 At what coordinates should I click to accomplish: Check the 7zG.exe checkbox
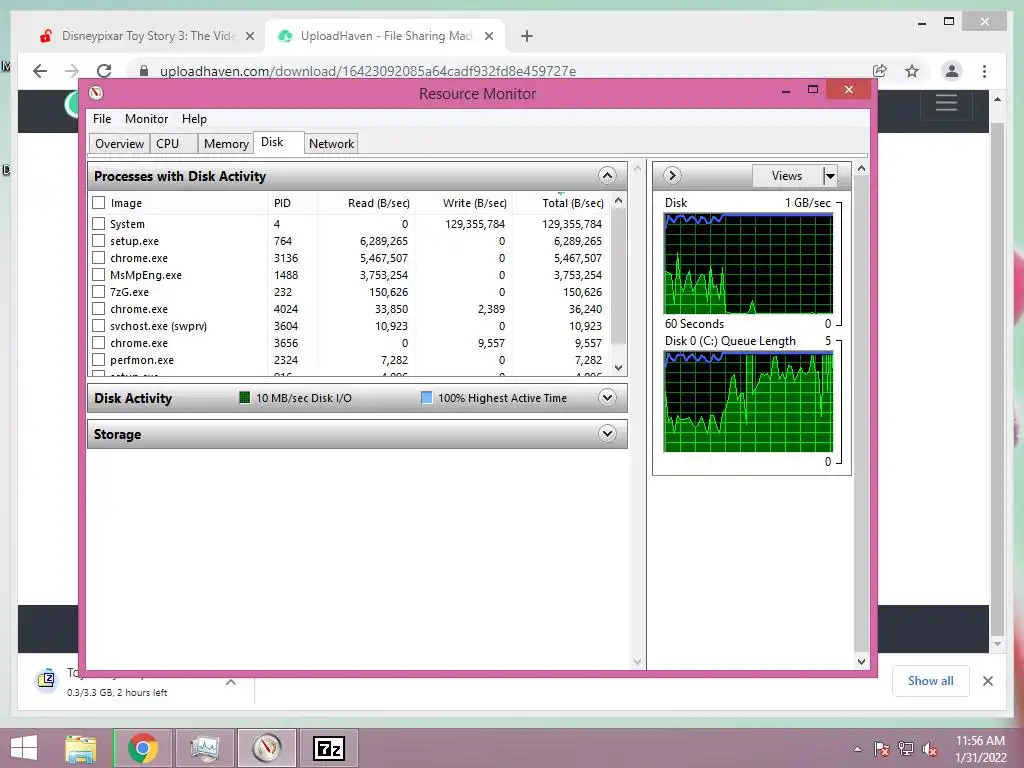(x=99, y=291)
